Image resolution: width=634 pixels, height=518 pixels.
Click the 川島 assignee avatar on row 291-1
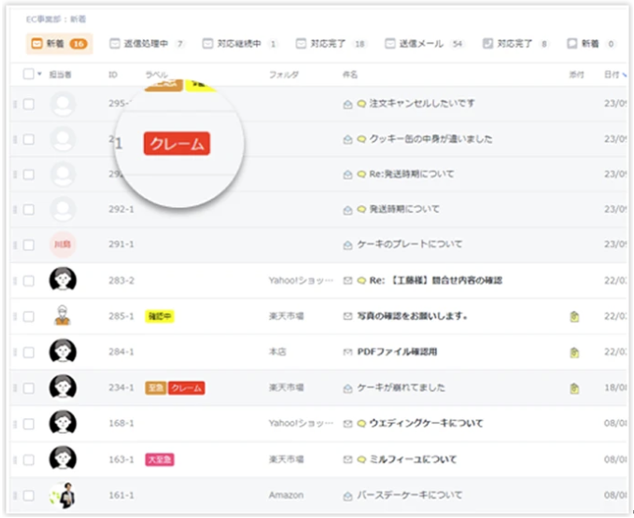tap(64, 245)
